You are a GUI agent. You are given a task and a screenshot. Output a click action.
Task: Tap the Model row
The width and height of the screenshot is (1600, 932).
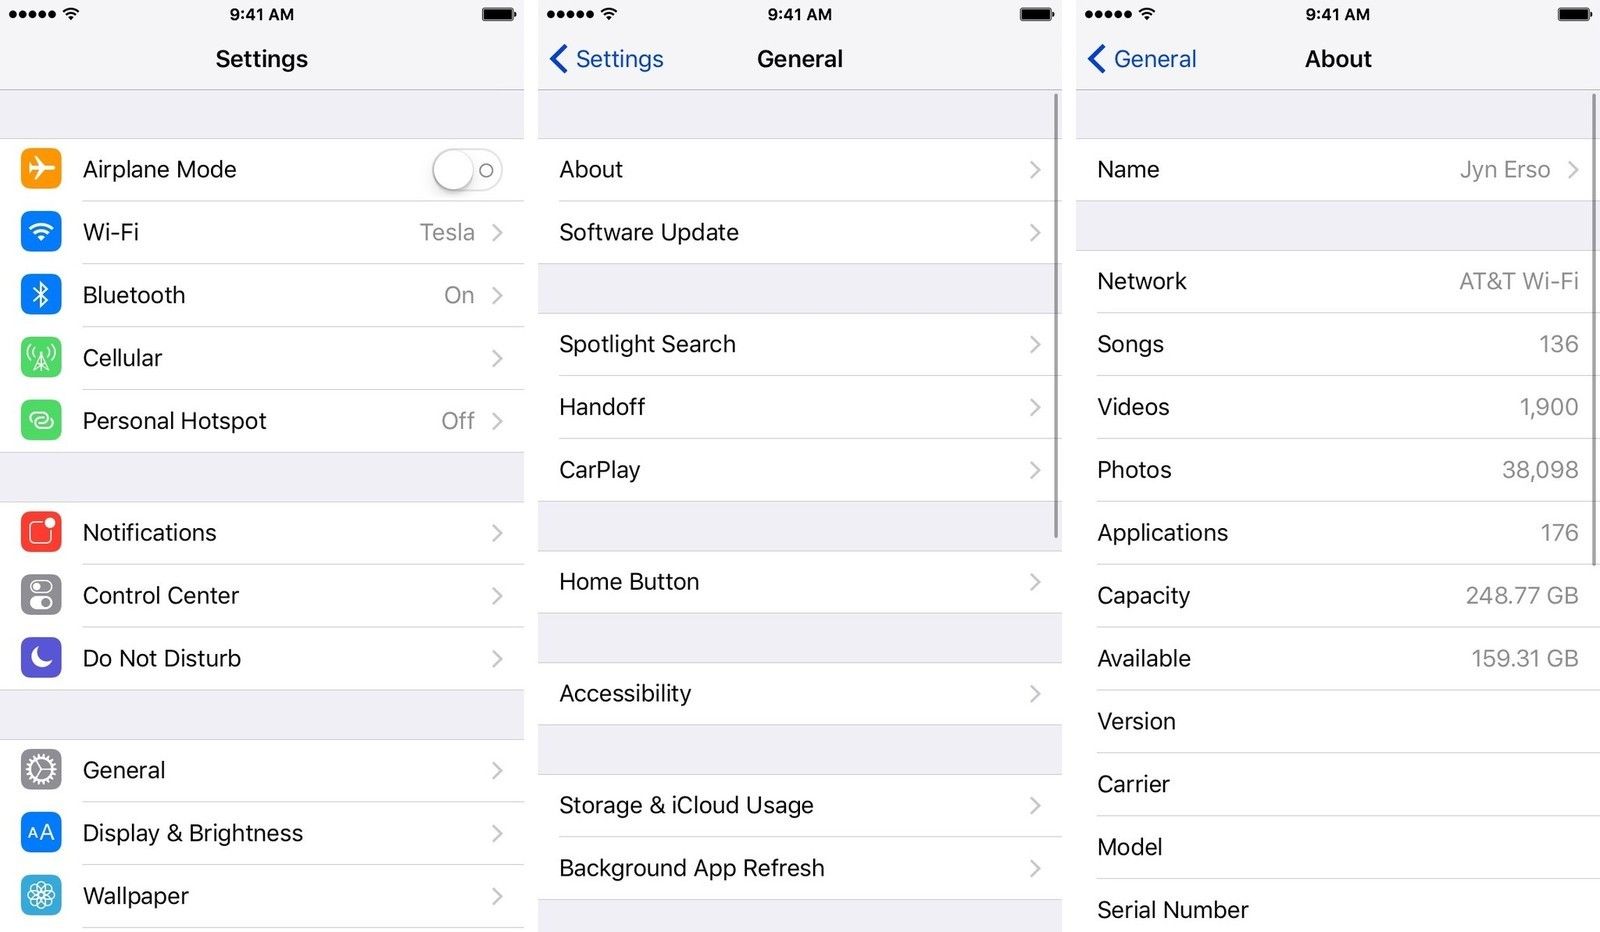coord(1338,847)
